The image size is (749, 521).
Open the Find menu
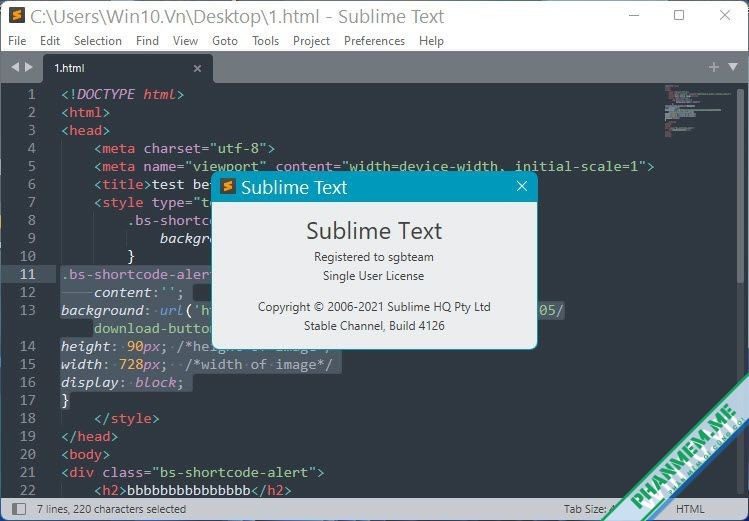147,41
